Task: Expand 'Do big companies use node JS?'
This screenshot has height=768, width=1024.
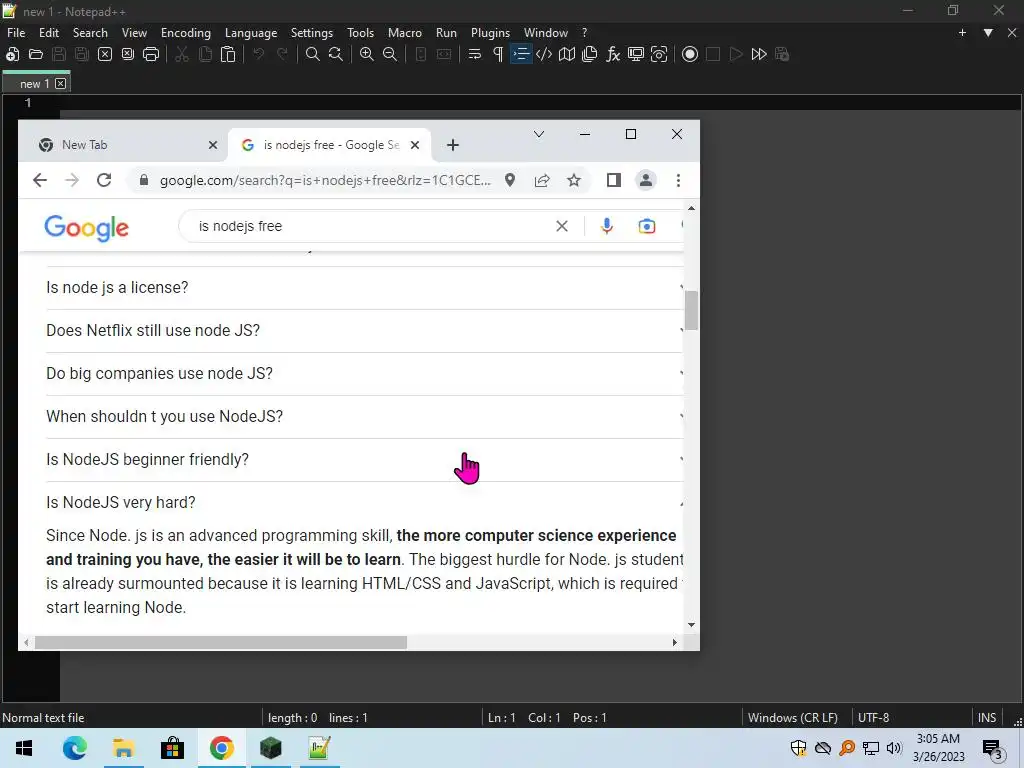Action: (x=364, y=374)
